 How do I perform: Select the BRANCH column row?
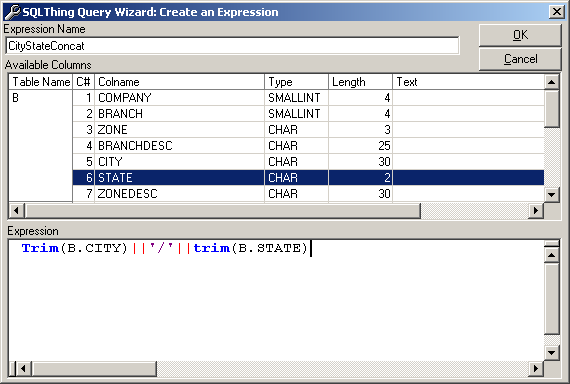point(308,113)
